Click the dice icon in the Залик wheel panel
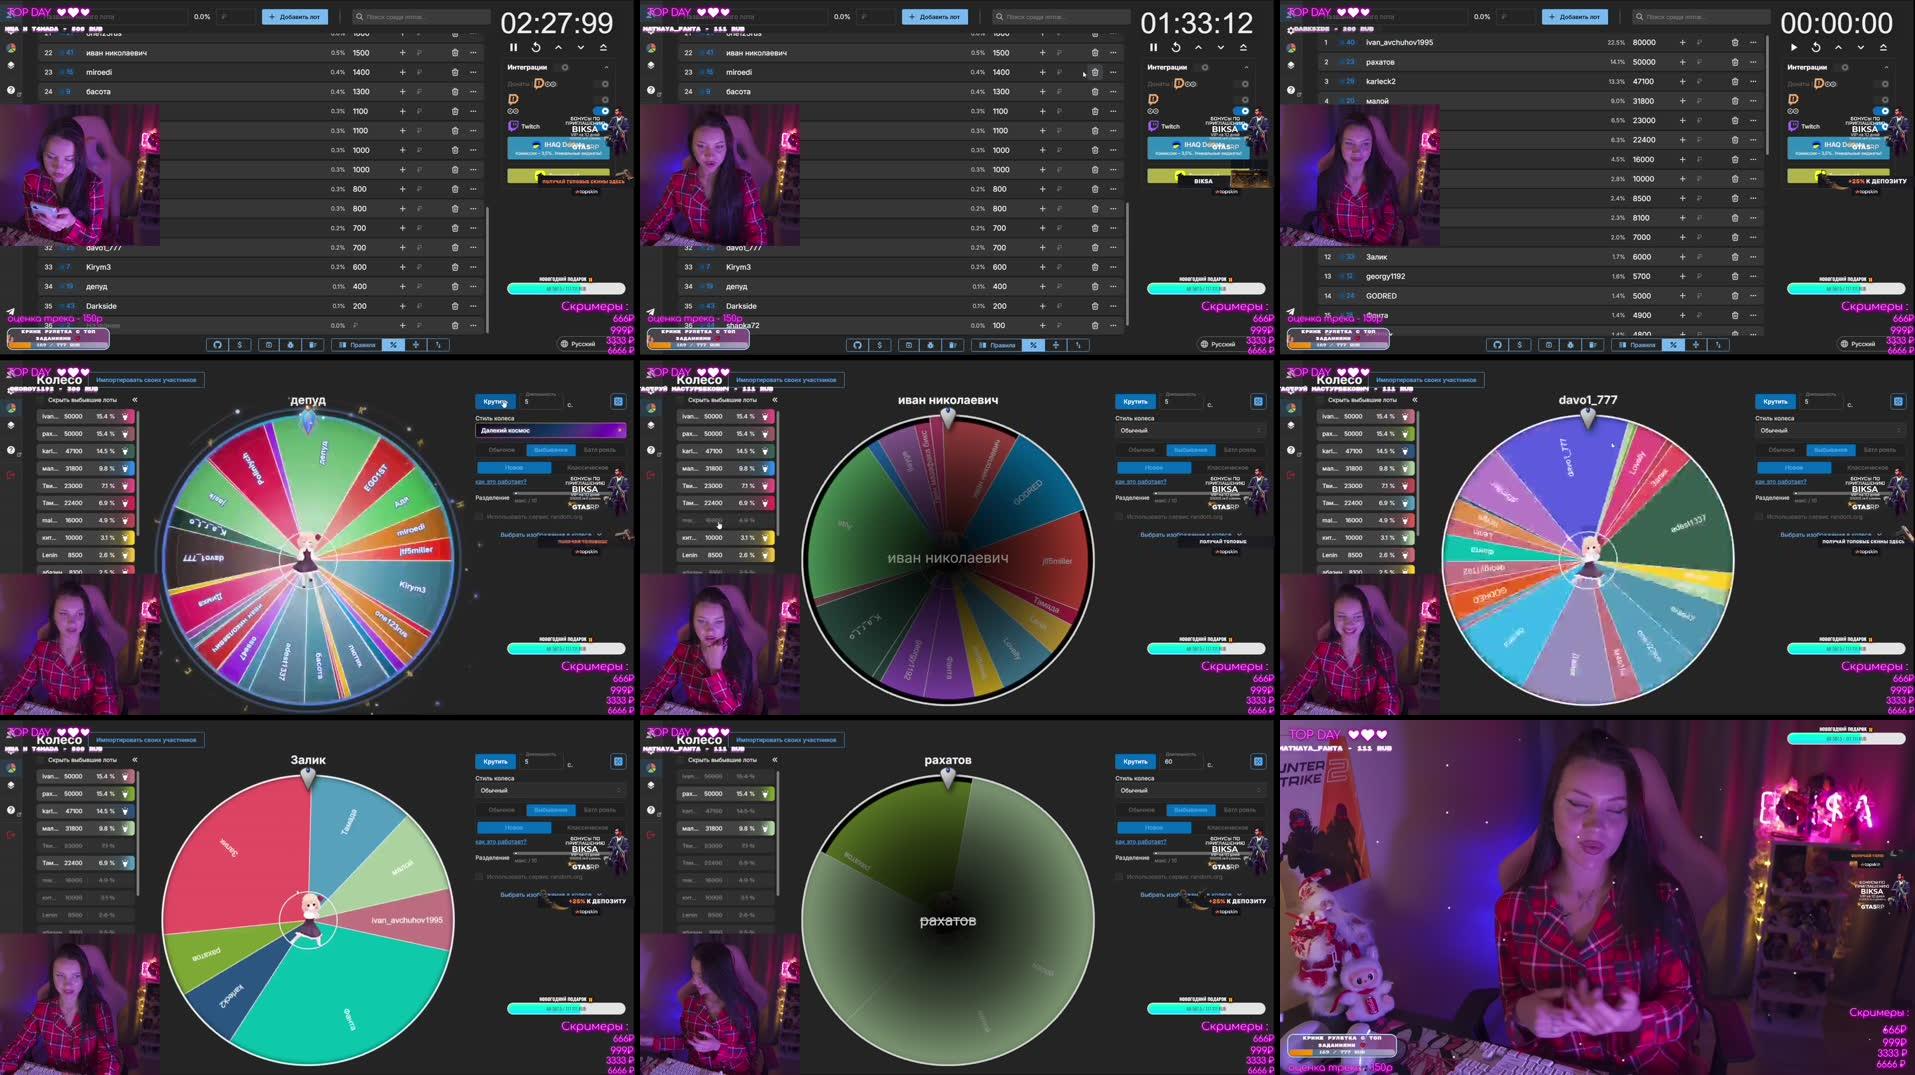The image size is (1915, 1075). click(618, 762)
